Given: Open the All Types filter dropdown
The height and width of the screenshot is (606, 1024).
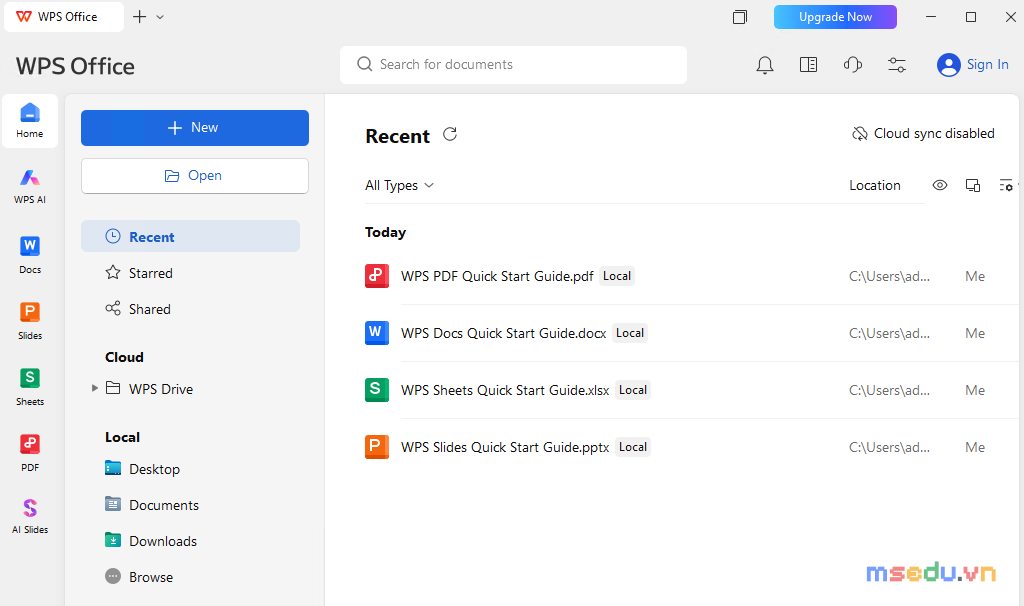Looking at the screenshot, I should (400, 185).
